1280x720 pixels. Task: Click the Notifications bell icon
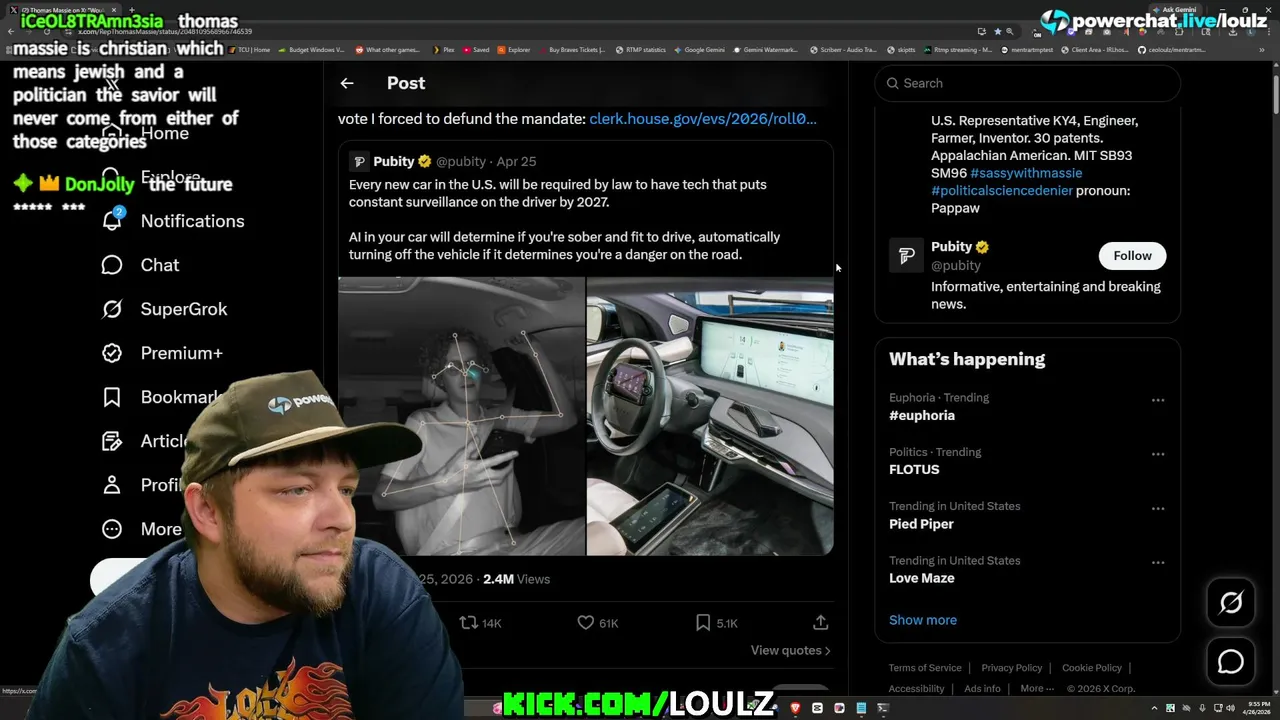pos(112,221)
